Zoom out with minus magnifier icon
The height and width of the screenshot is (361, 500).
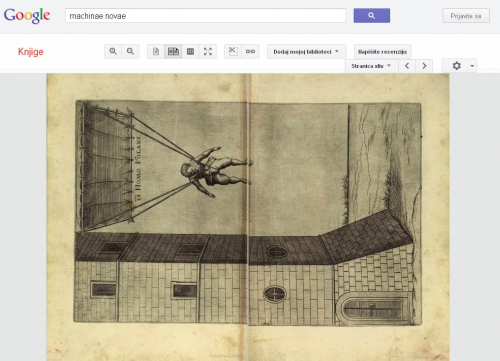(130, 51)
